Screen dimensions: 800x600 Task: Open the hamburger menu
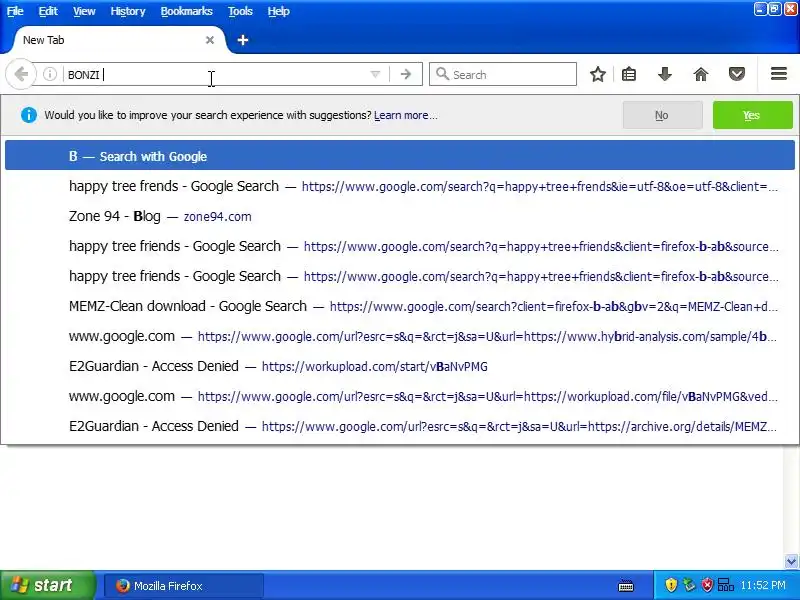click(x=779, y=74)
